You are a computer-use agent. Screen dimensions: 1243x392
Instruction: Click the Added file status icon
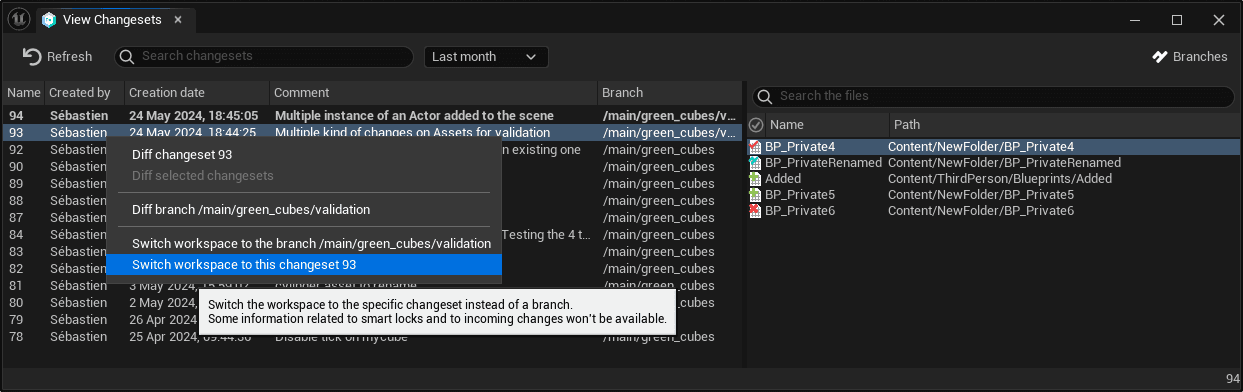click(x=755, y=179)
